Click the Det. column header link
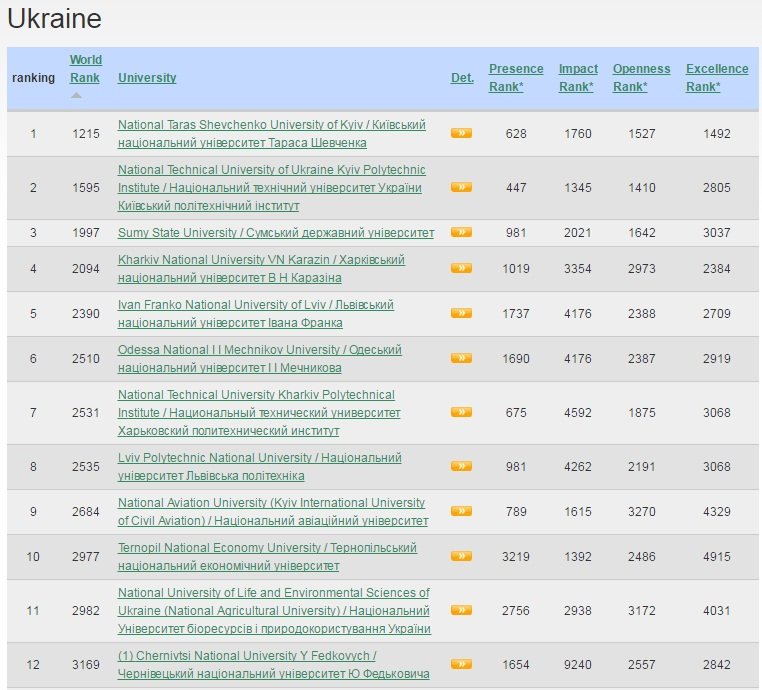762x690 pixels. tap(462, 78)
